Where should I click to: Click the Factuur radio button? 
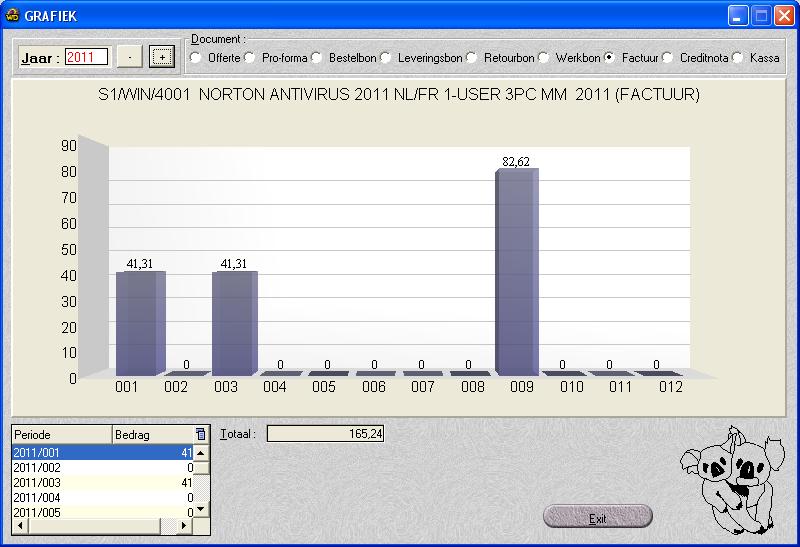609,58
